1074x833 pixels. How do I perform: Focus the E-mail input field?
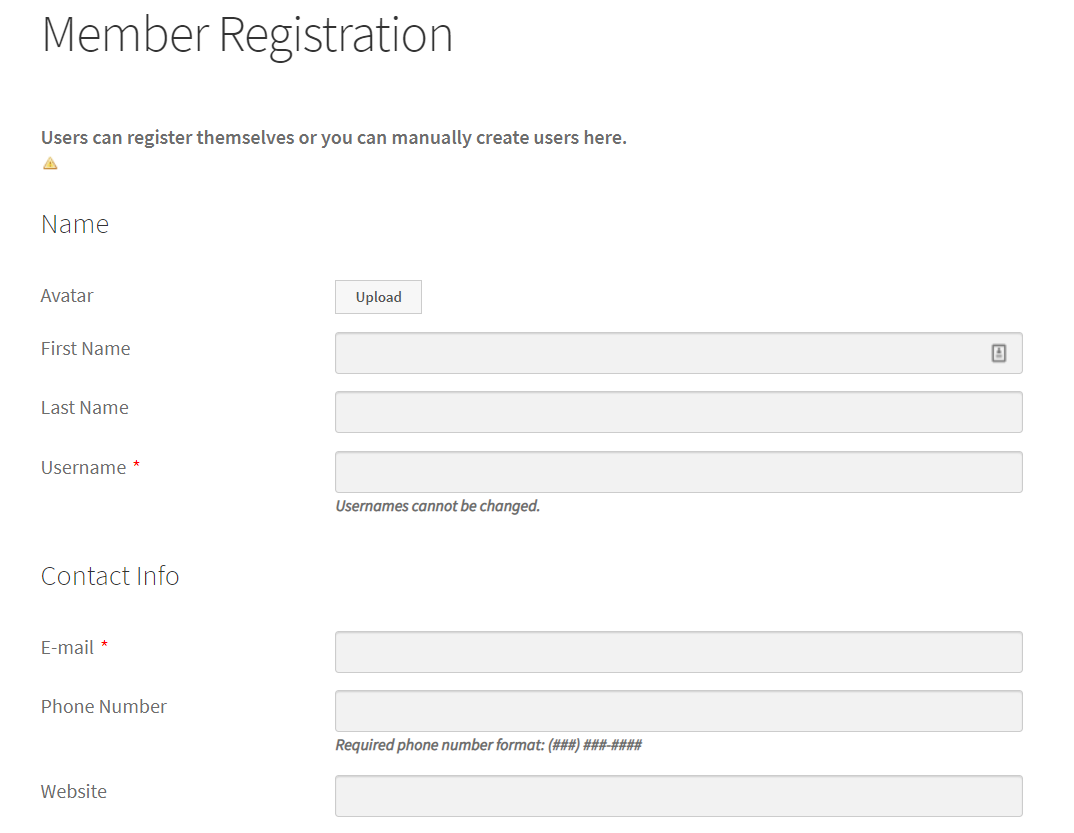coord(678,652)
